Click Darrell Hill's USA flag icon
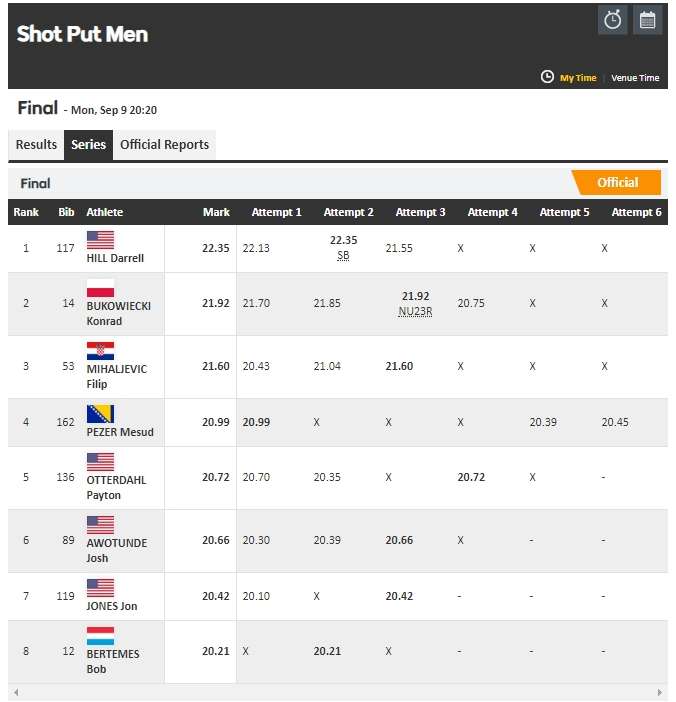Viewport: 676px width, 702px height. [100, 240]
